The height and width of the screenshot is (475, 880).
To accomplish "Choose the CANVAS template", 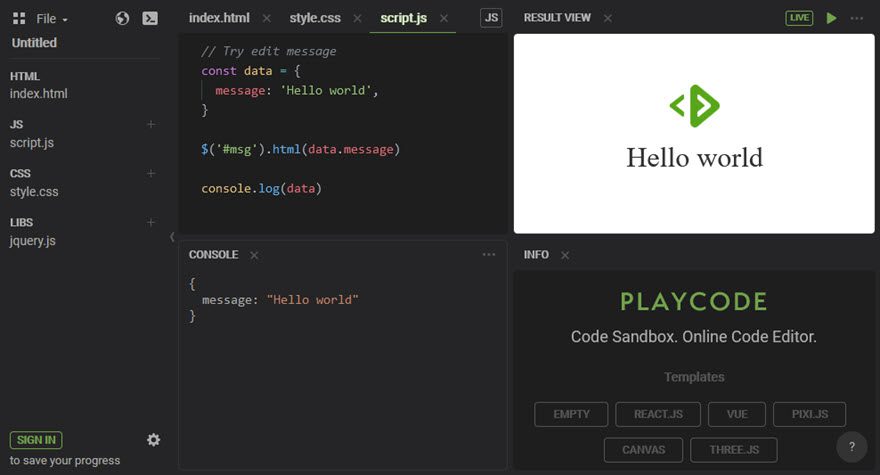I will (643, 450).
